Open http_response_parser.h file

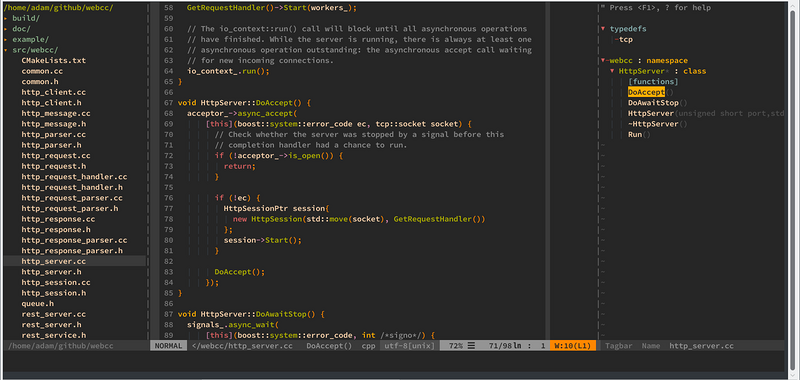[x=72, y=251]
